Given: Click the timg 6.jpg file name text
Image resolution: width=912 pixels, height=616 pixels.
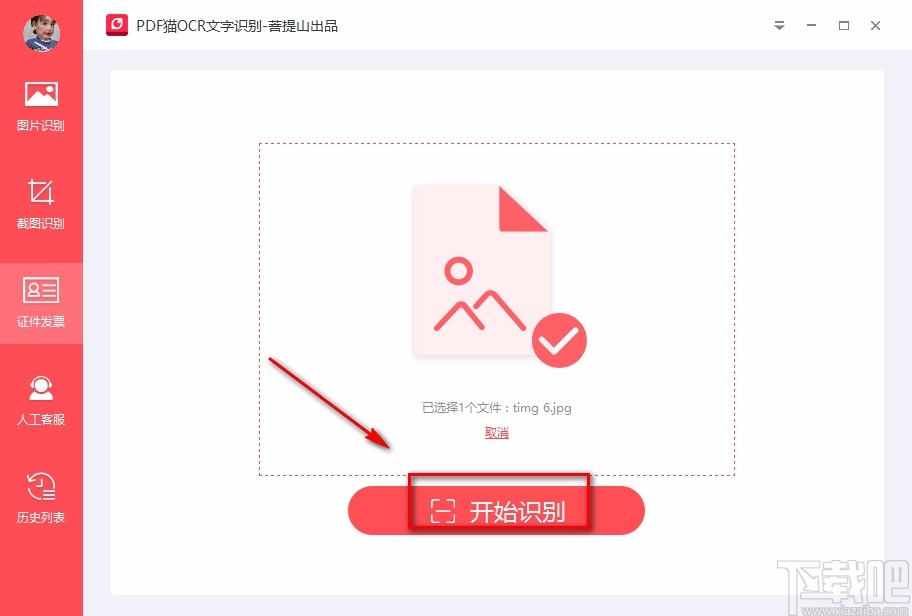Looking at the screenshot, I should click(542, 408).
